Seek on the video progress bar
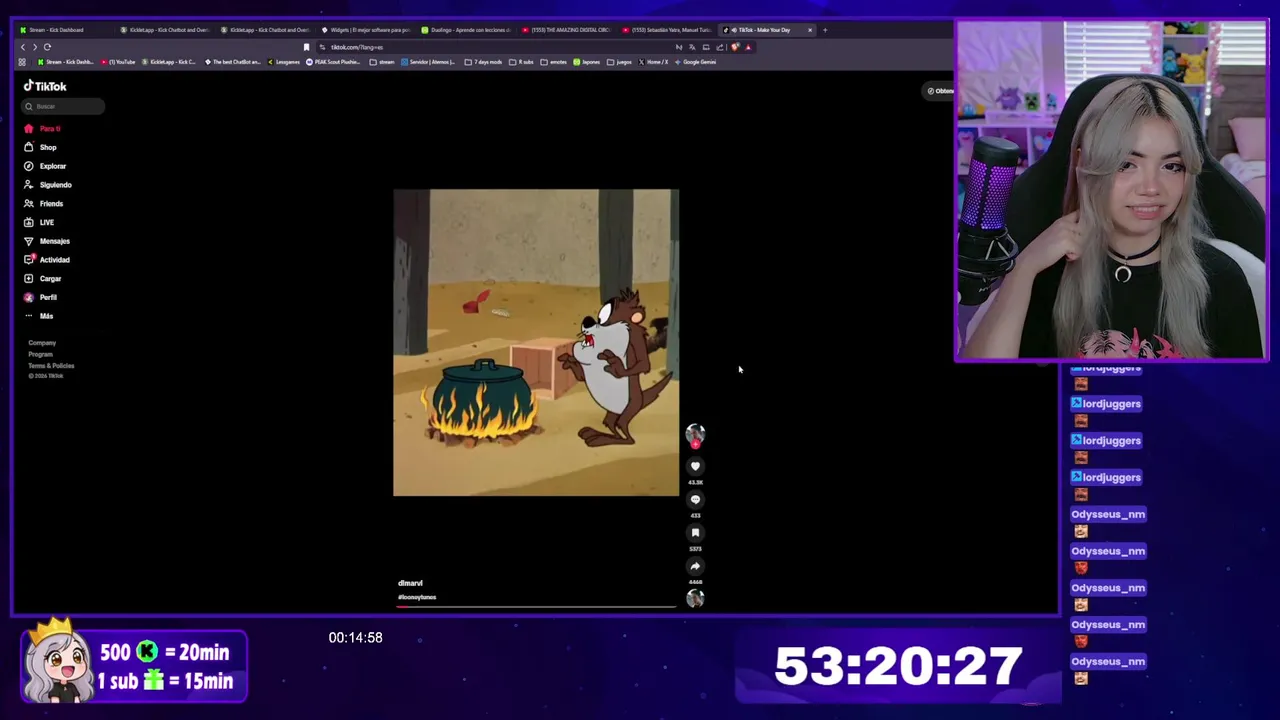1280x720 pixels. click(x=536, y=606)
